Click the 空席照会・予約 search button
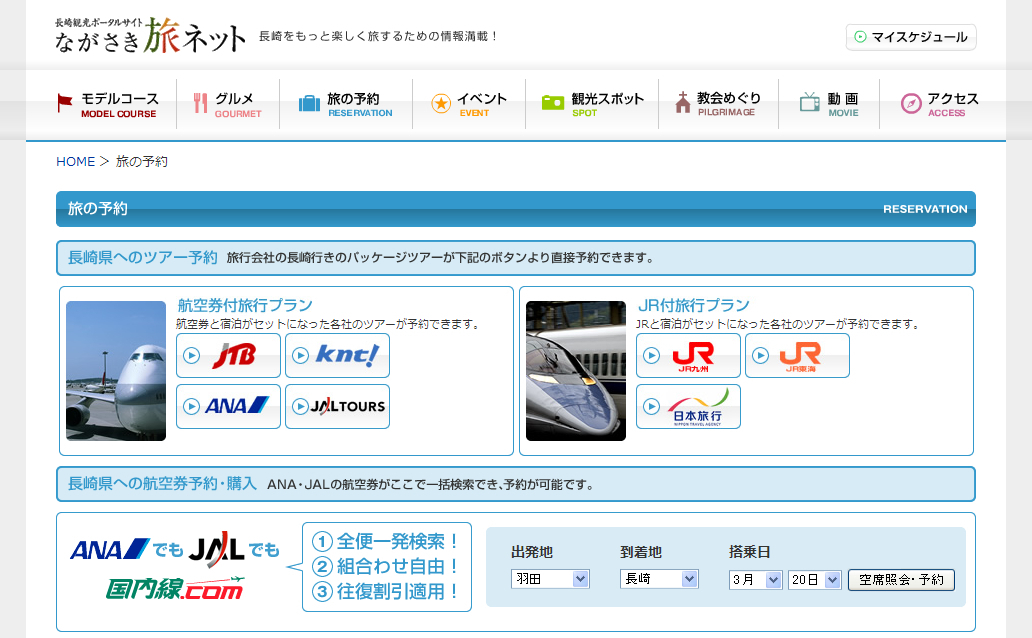This screenshot has height=638, width=1032. tap(901, 579)
